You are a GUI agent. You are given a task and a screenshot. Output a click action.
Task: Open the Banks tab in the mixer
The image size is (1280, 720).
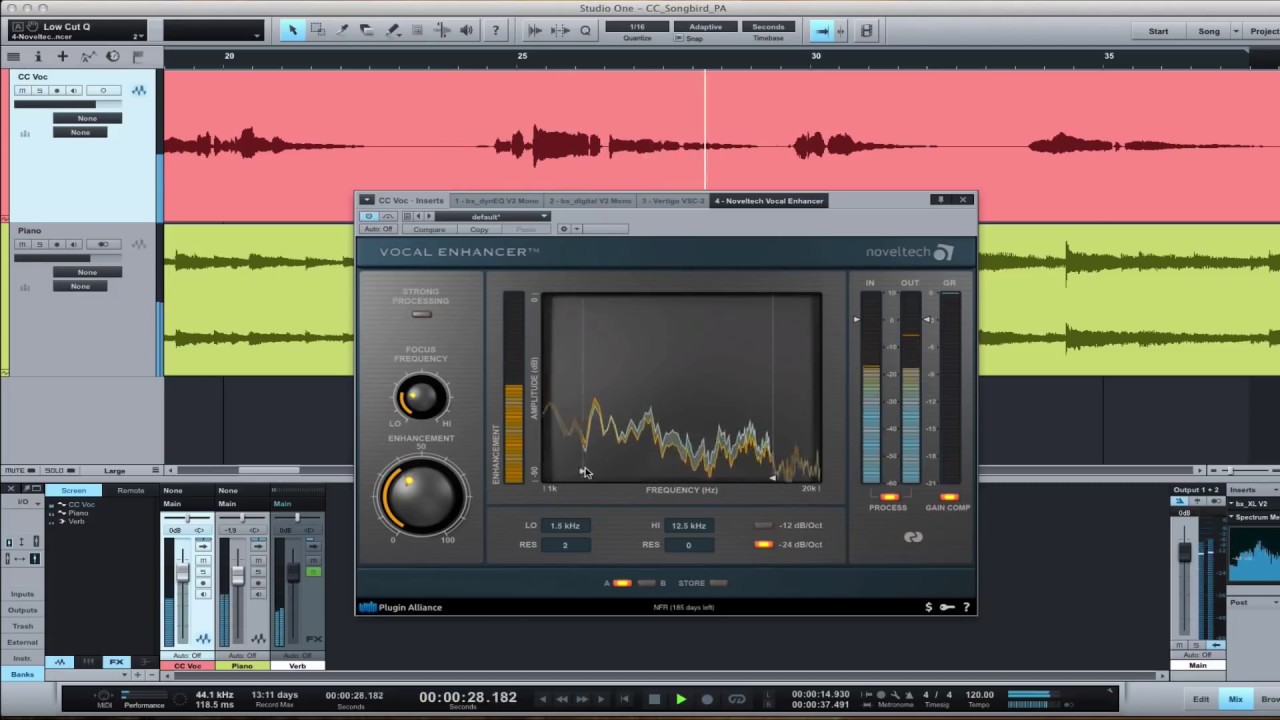coord(22,674)
